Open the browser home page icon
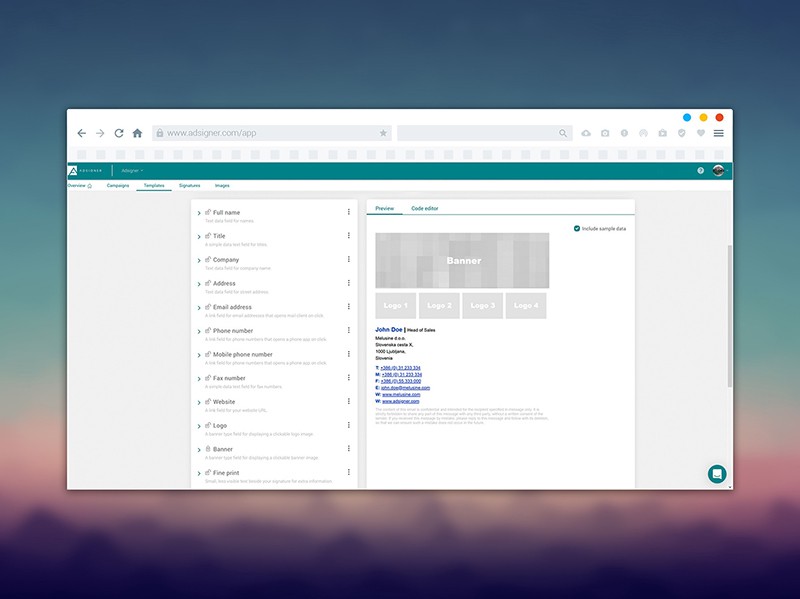This screenshot has width=800, height=599. tap(137, 133)
